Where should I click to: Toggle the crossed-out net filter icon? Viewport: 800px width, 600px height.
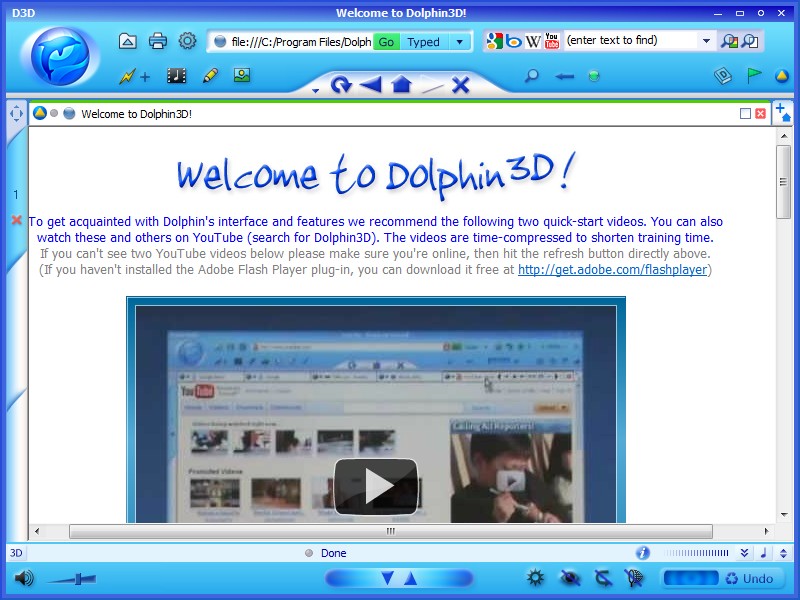(634, 578)
